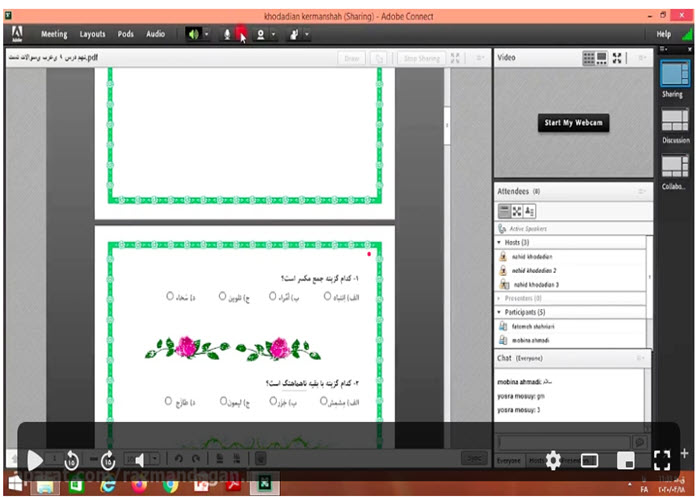
Task: Click the document vertical scrollbar thumb
Action: click(447, 125)
